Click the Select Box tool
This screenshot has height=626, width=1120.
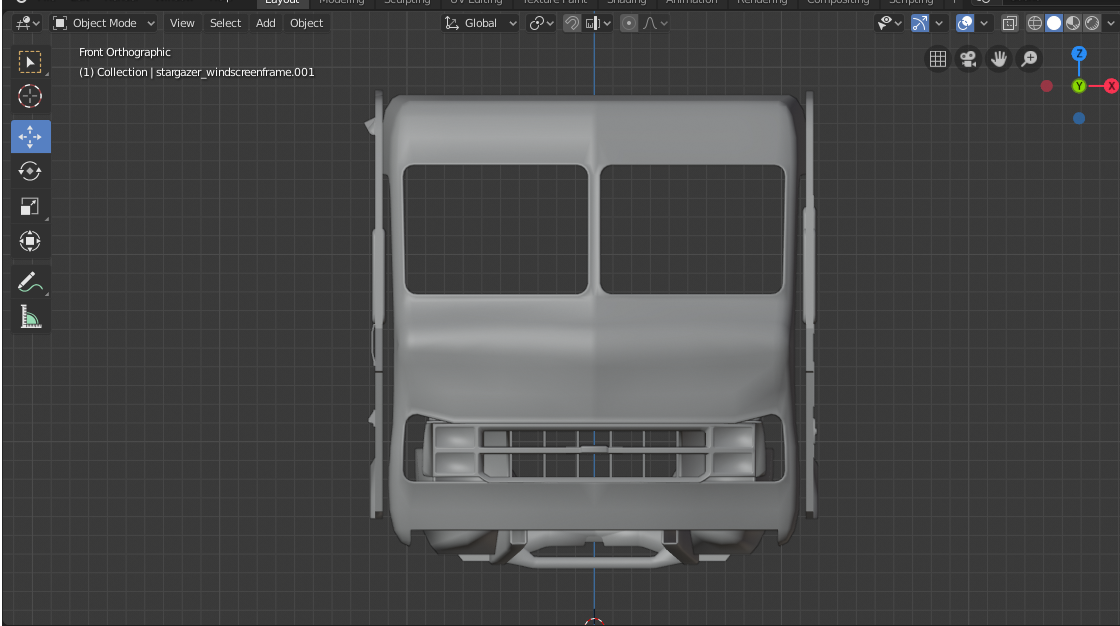[30, 62]
